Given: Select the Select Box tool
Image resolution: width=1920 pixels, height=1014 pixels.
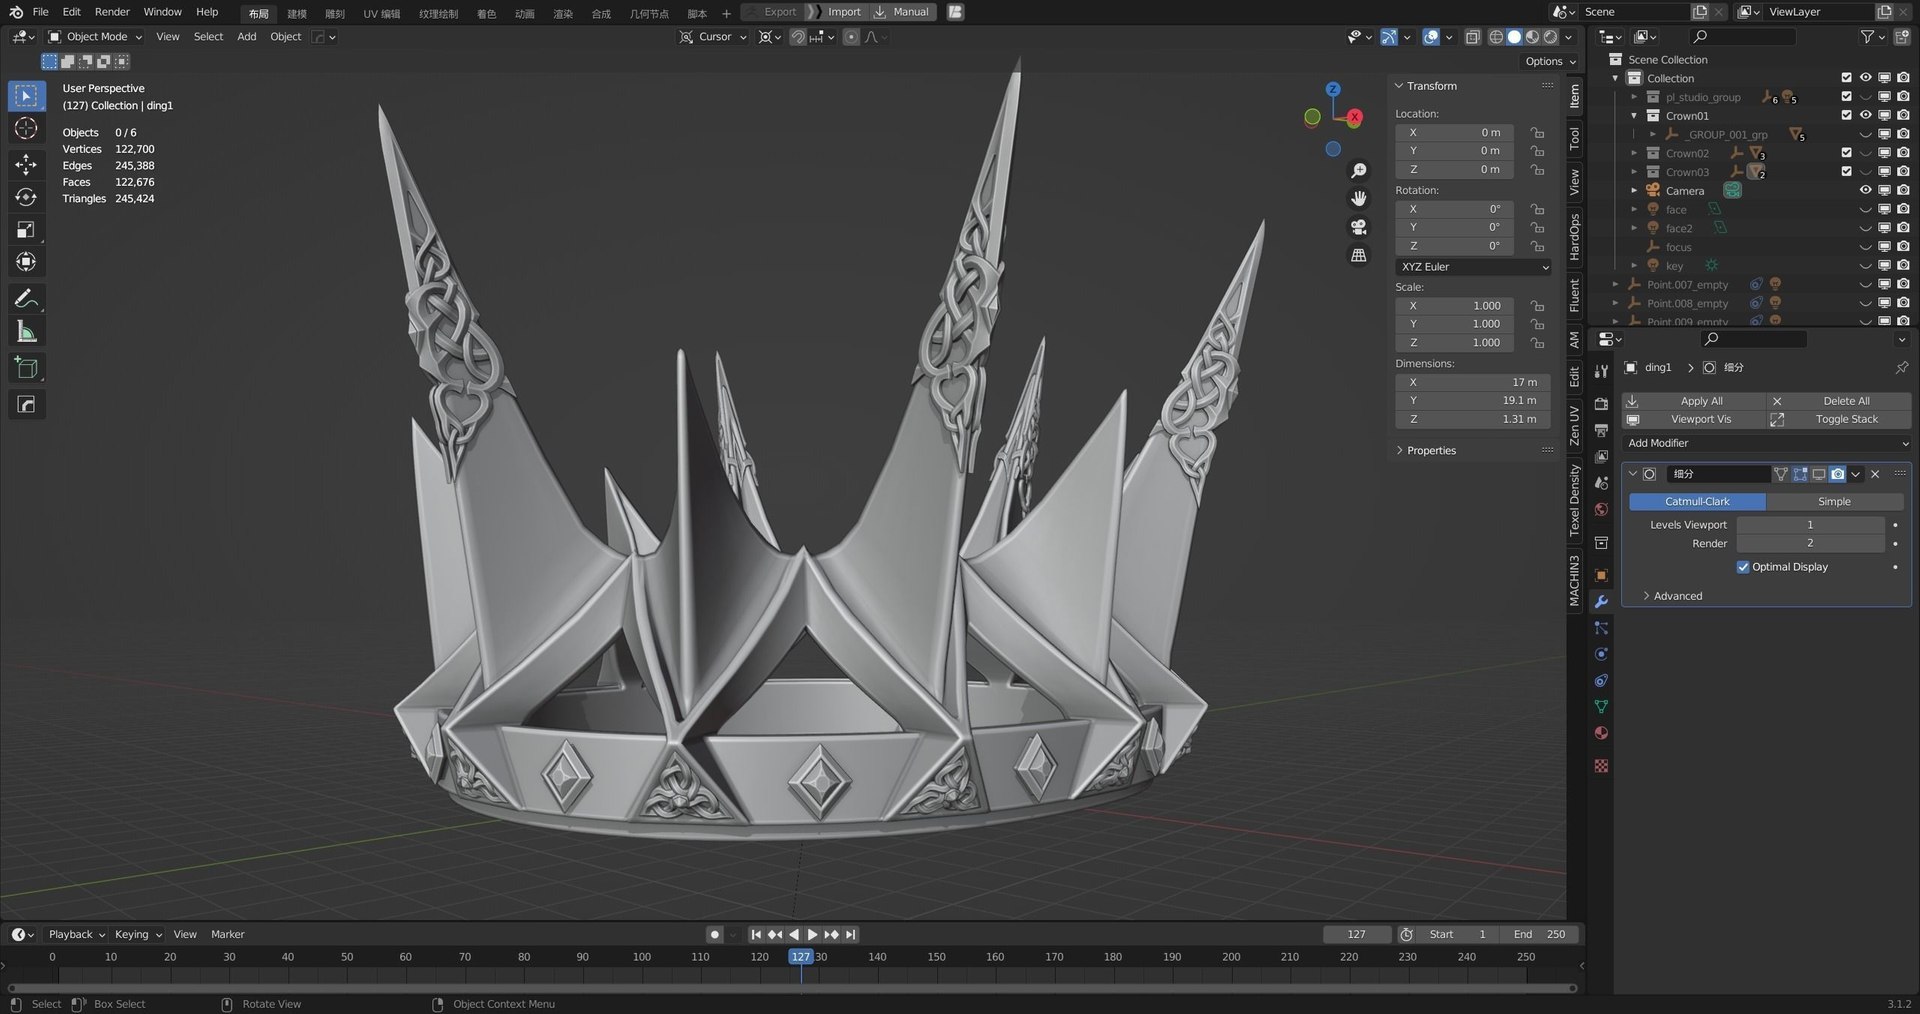Looking at the screenshot, I should pyautogui.click(x=27, y=96).
